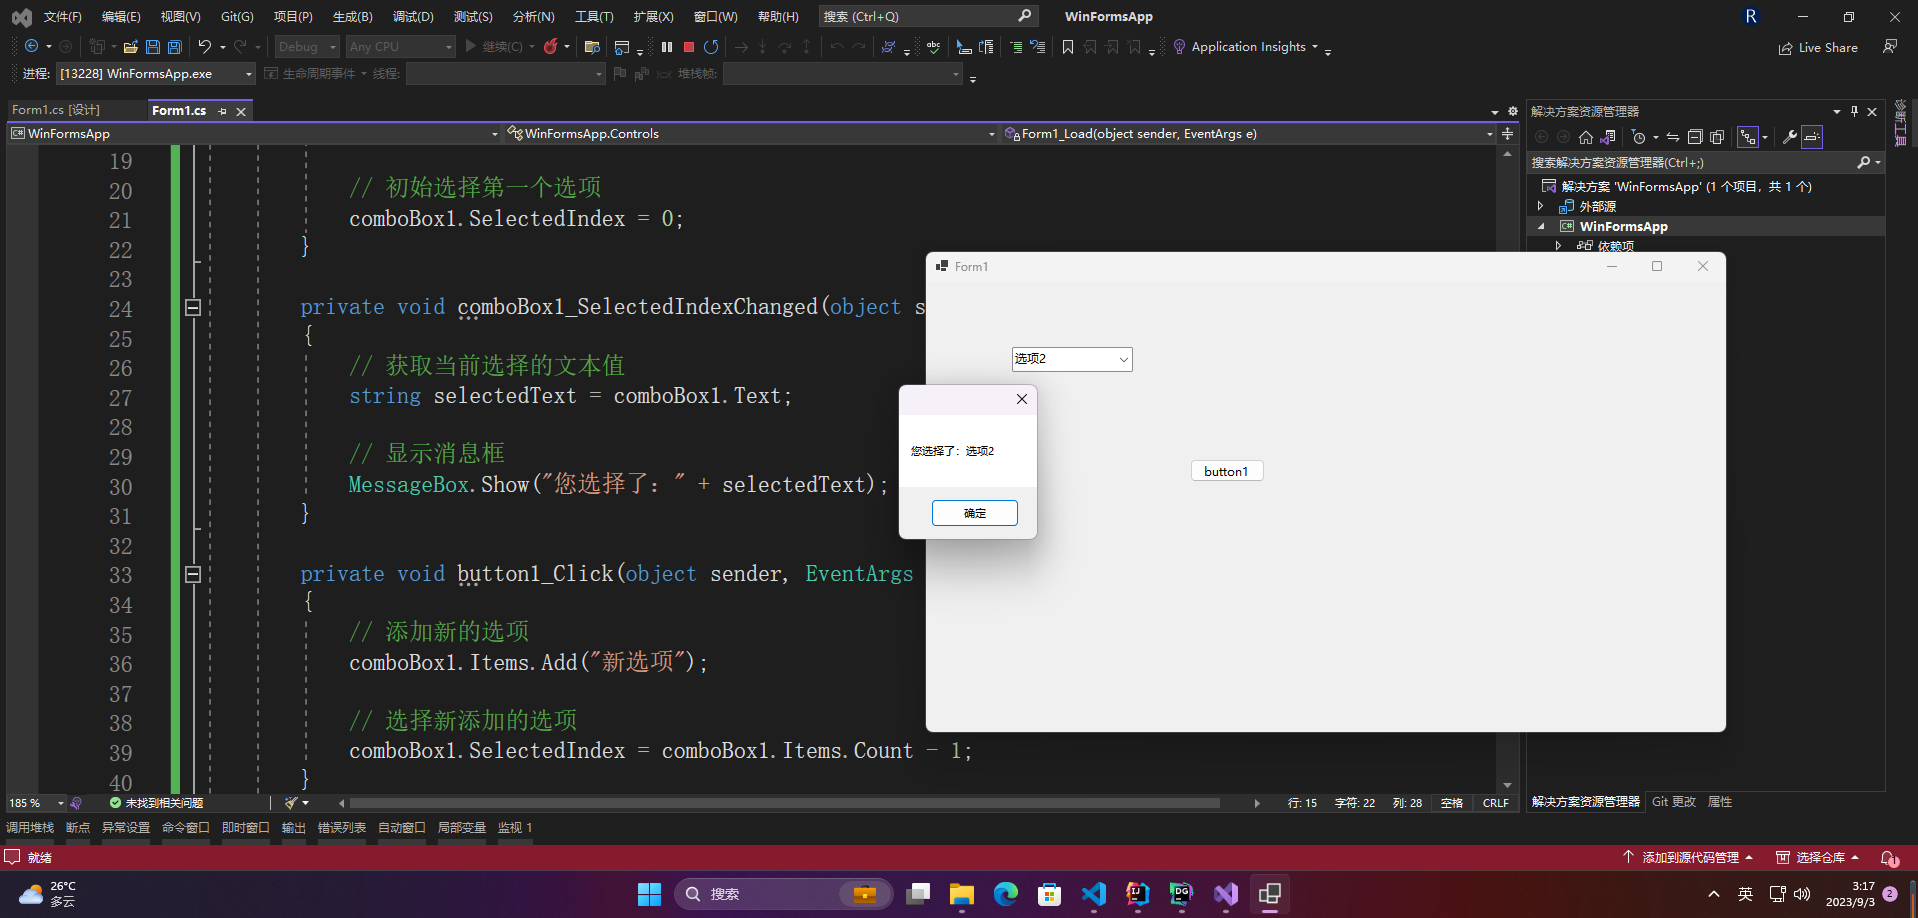Open Live Share
The height and width of the screenshot is (918, 1918).
[x=1818, y=47]
